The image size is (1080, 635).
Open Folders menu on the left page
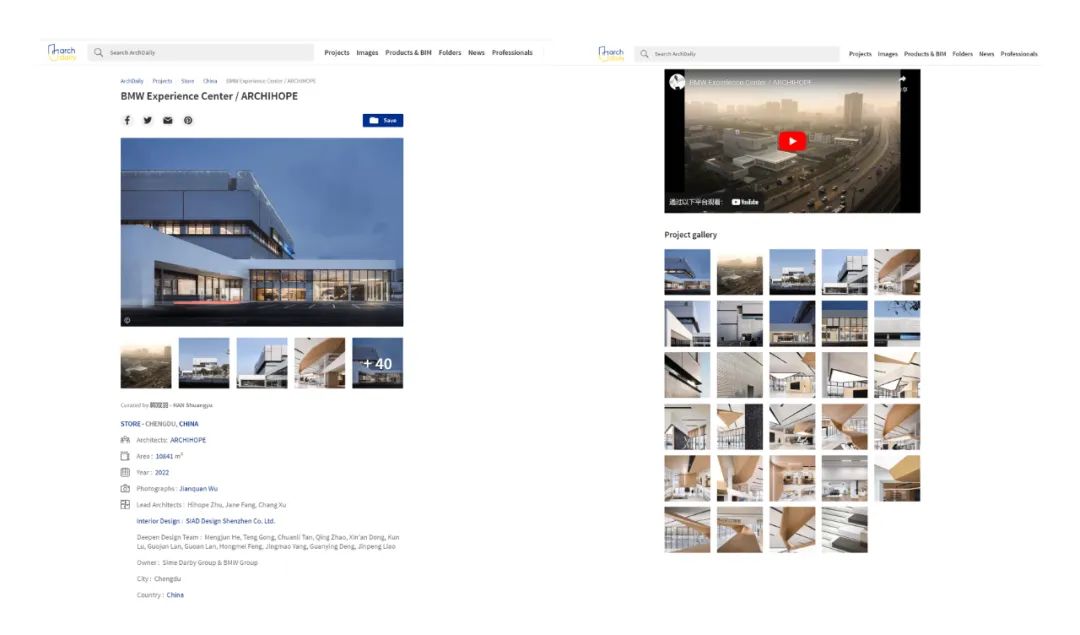pyautogui.click(x=450, y=52)
